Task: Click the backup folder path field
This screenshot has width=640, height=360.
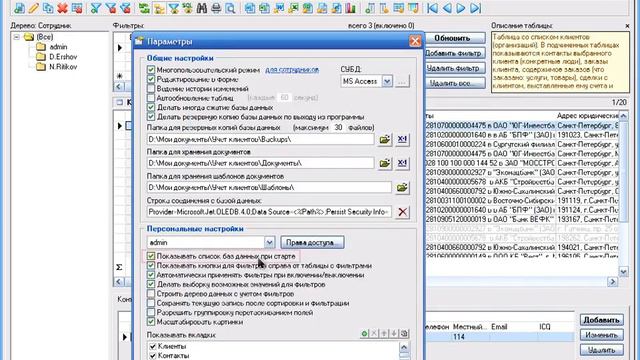Action: pyautogui.click(x=260, y=140)
